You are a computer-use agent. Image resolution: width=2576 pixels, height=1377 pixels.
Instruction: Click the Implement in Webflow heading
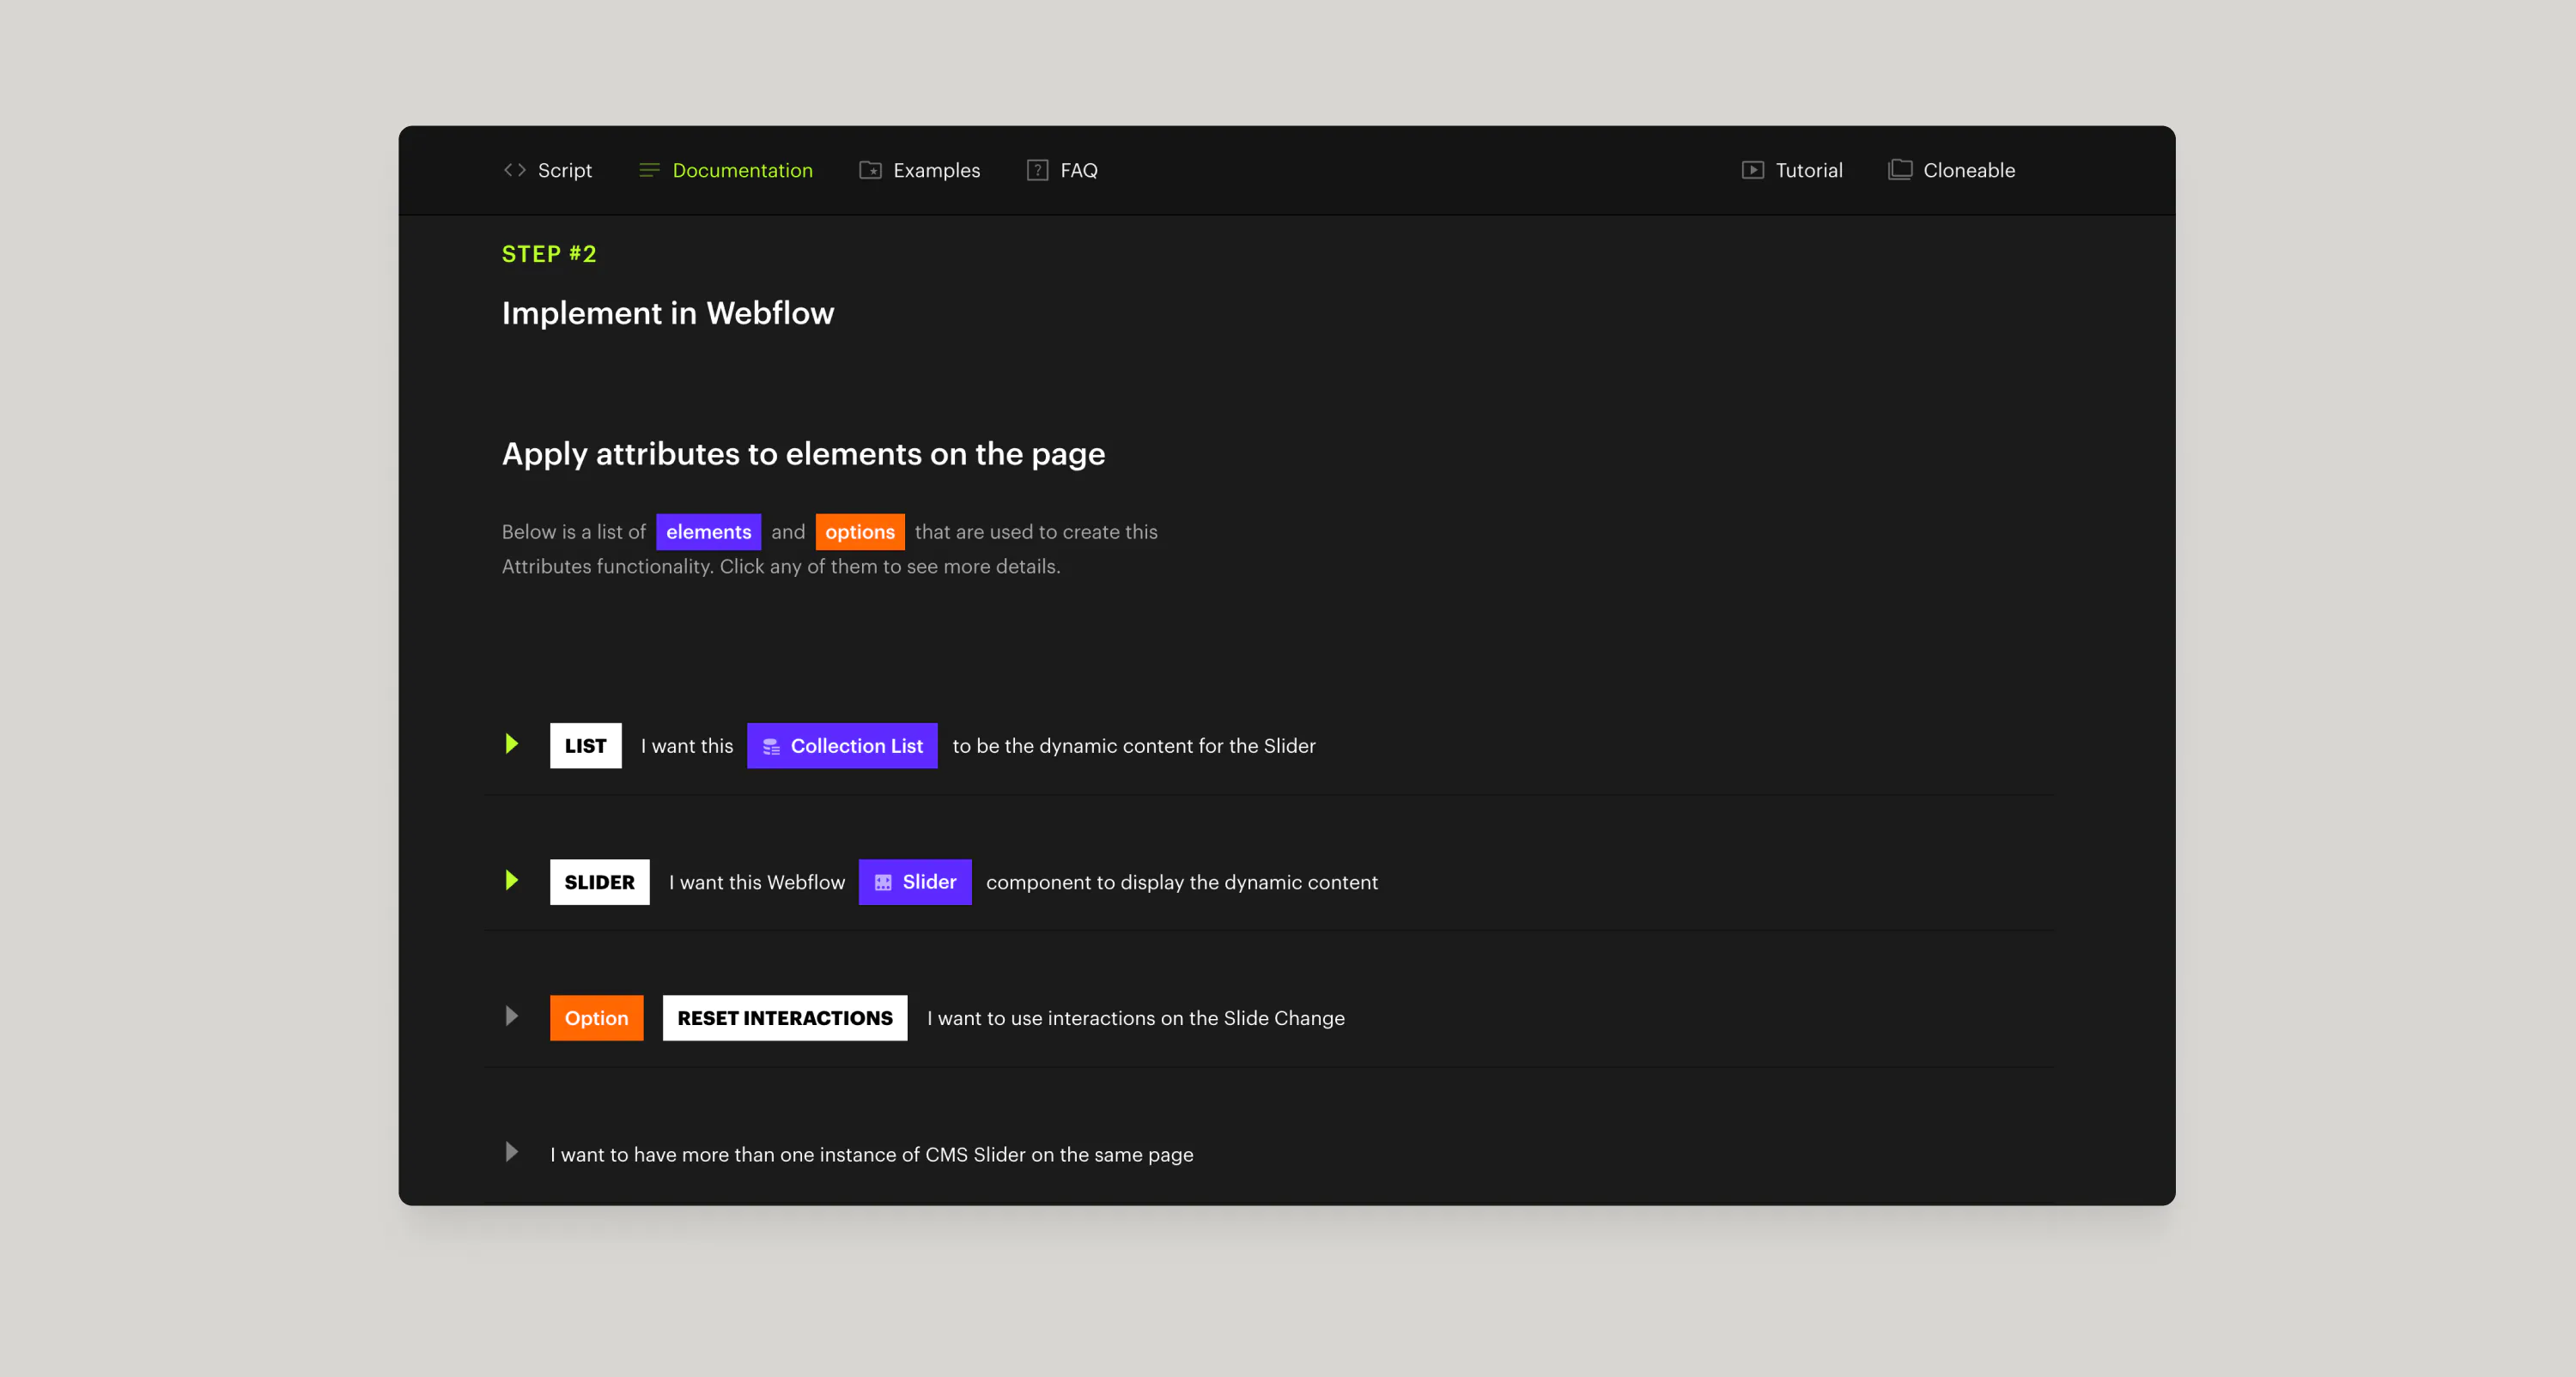coord(668,313)
